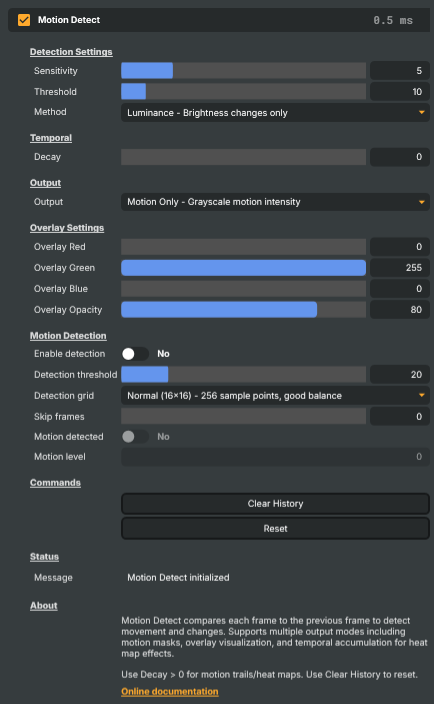This screenshot has width=434, height=704.
Task: Click the Decay slider track
Action: click(243, 157)
